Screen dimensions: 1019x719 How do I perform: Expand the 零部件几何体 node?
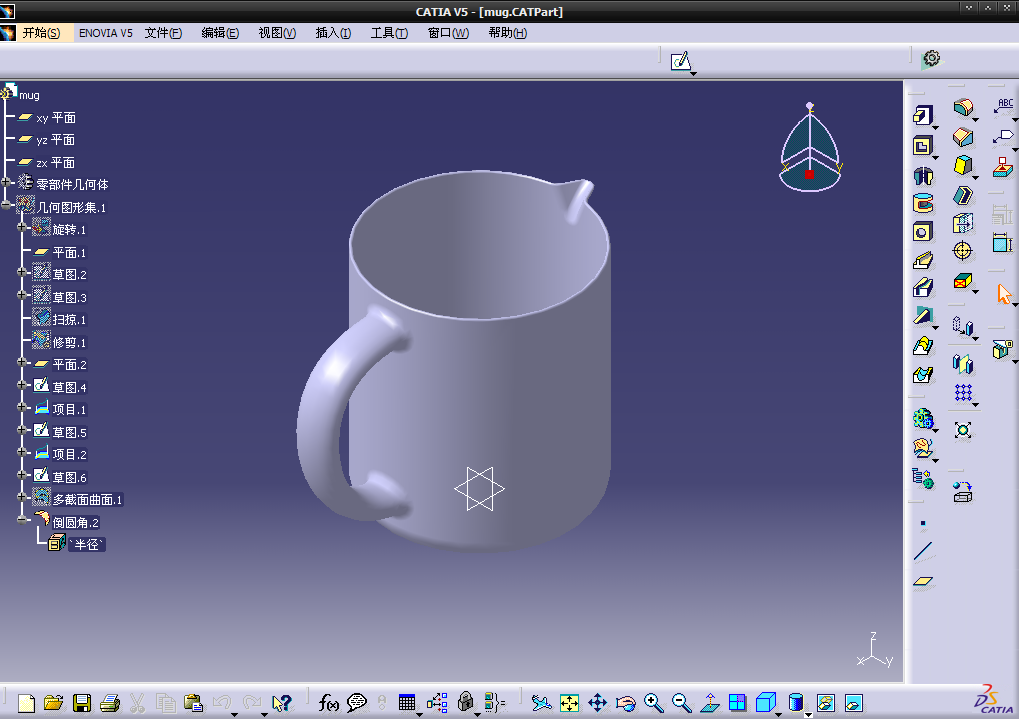tap(6, 183)
